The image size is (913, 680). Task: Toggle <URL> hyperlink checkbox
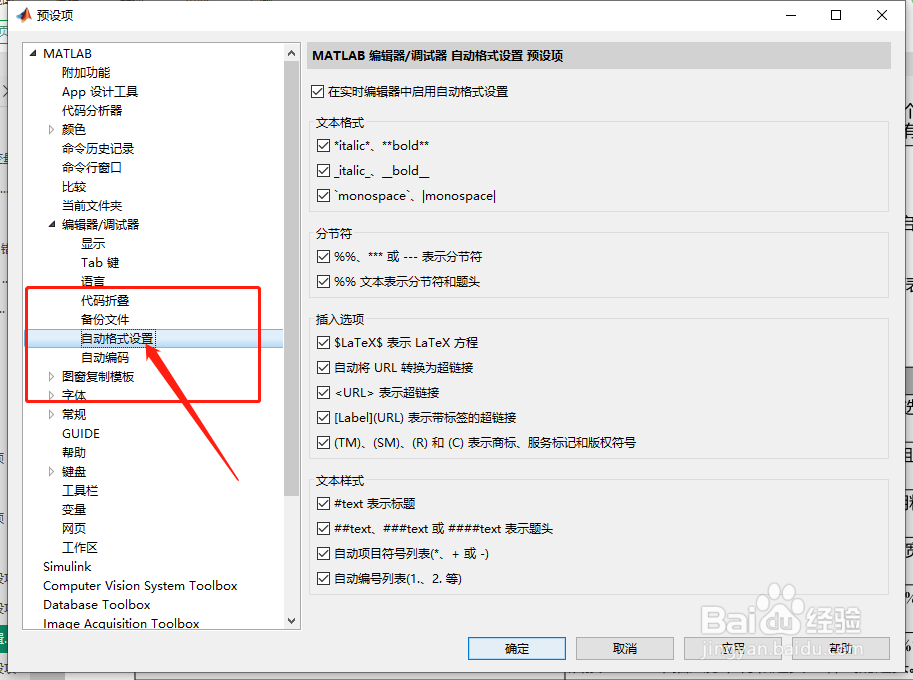323,392
